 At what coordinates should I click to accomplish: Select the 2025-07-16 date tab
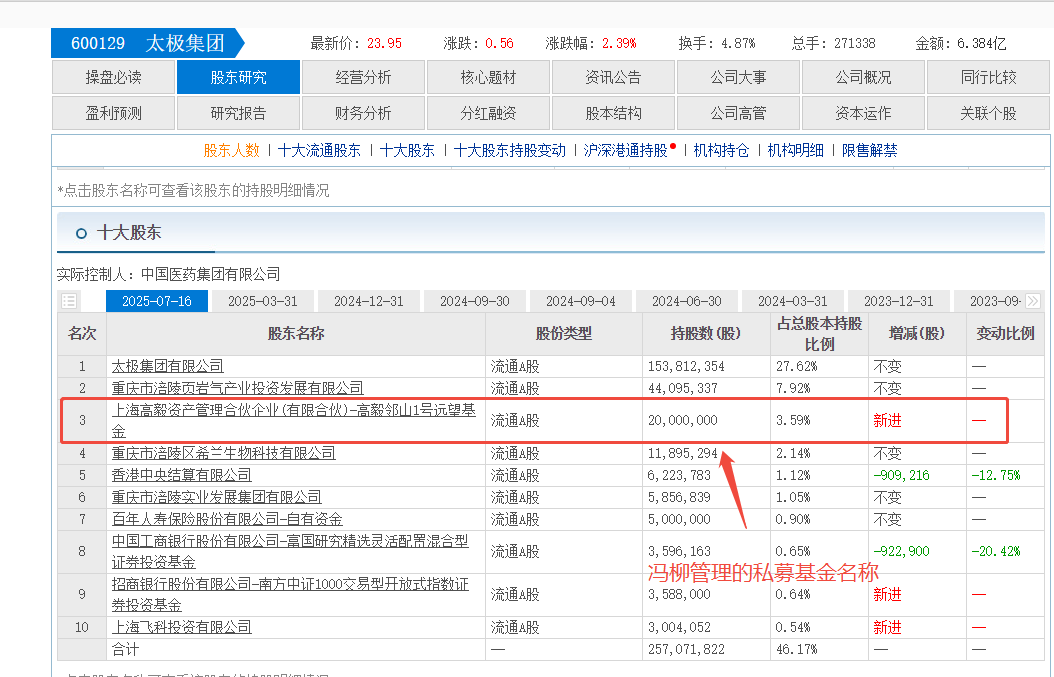157,301
